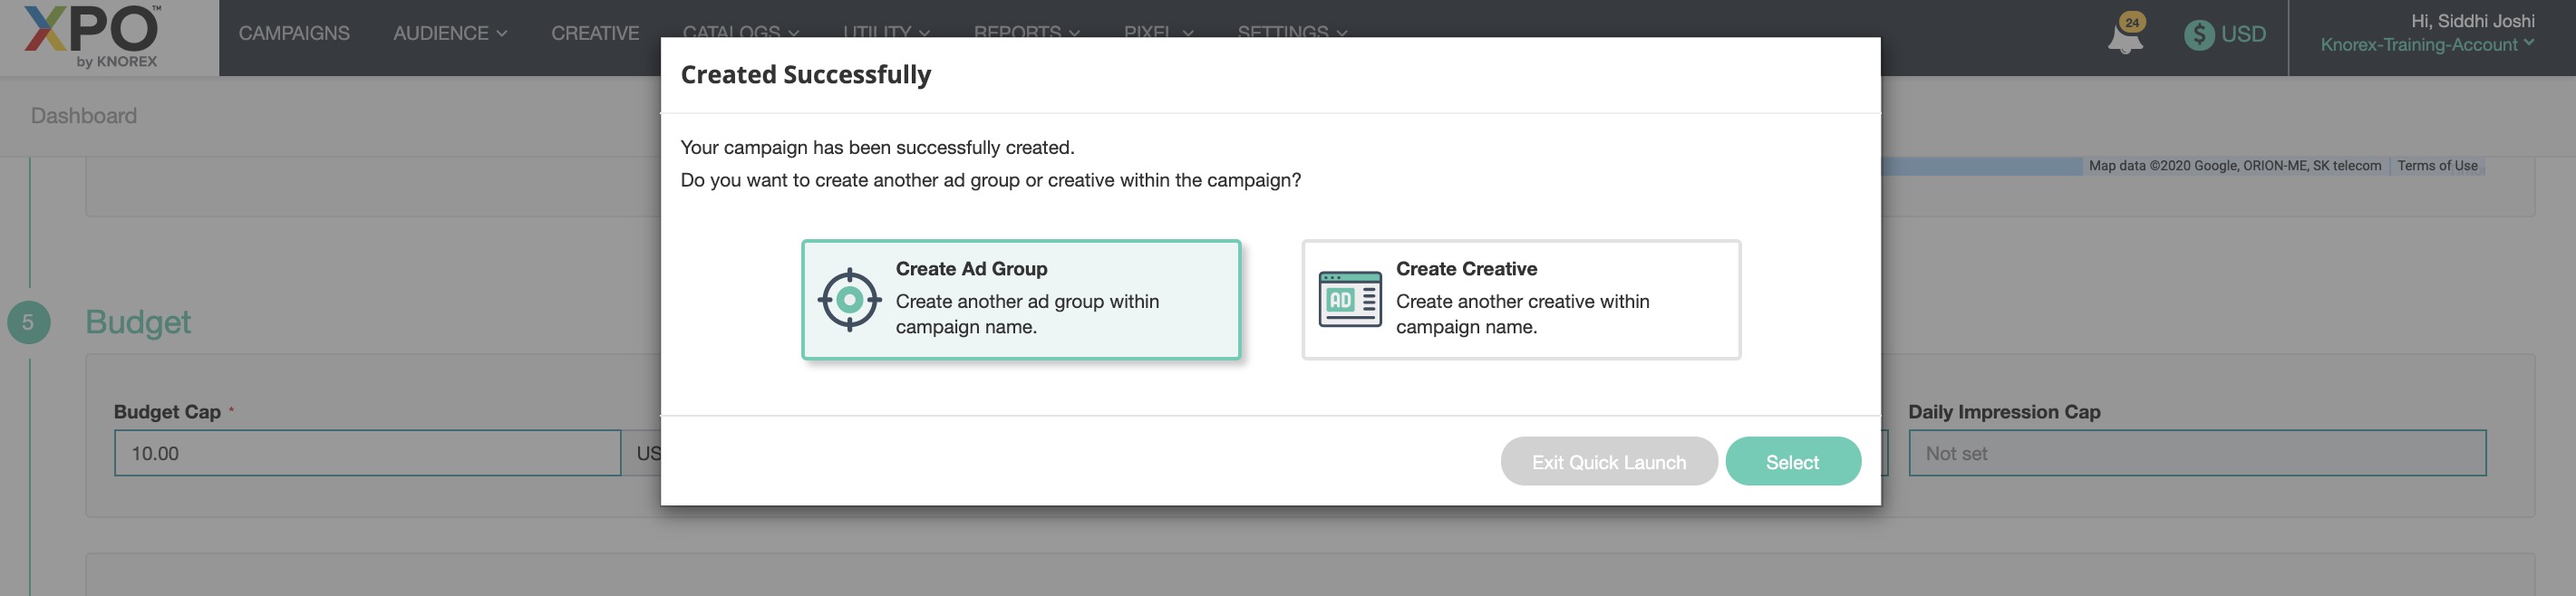Click the Create Ad Group target icon
This screenshot has height=596, width=2576.
(x=849, y=299)
